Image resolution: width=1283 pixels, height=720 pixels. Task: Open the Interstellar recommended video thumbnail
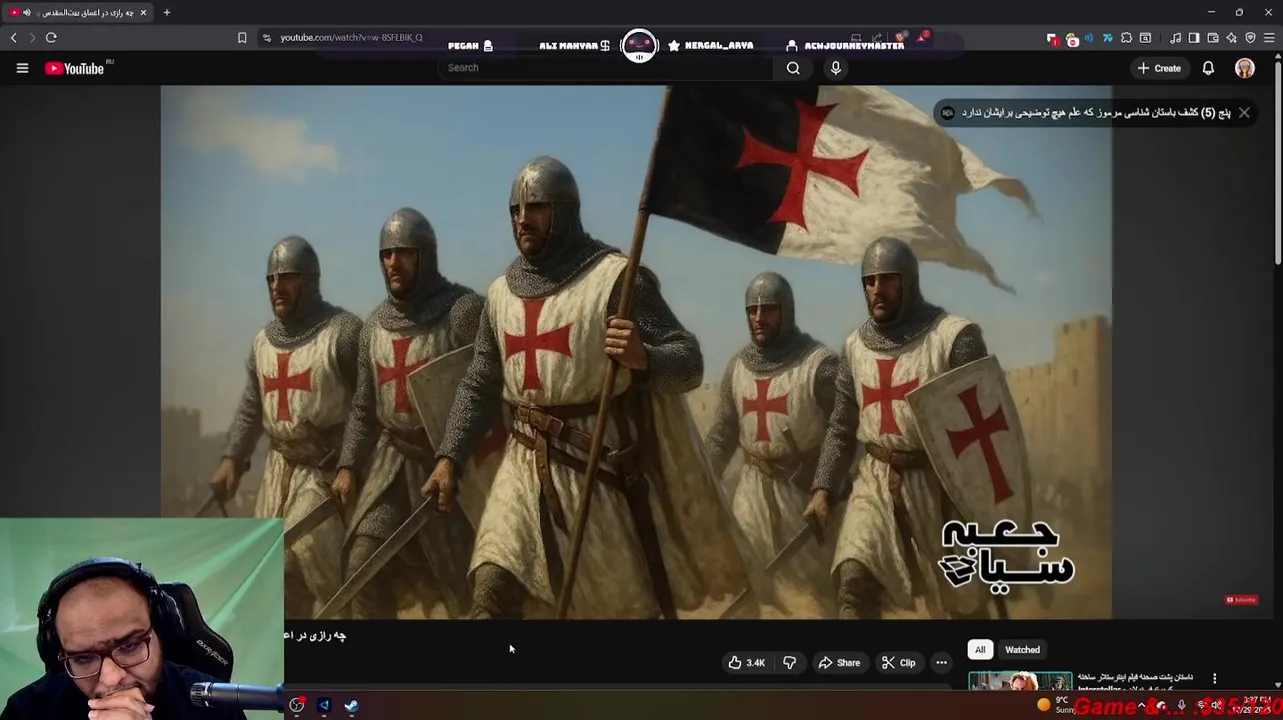[1019, 682]
